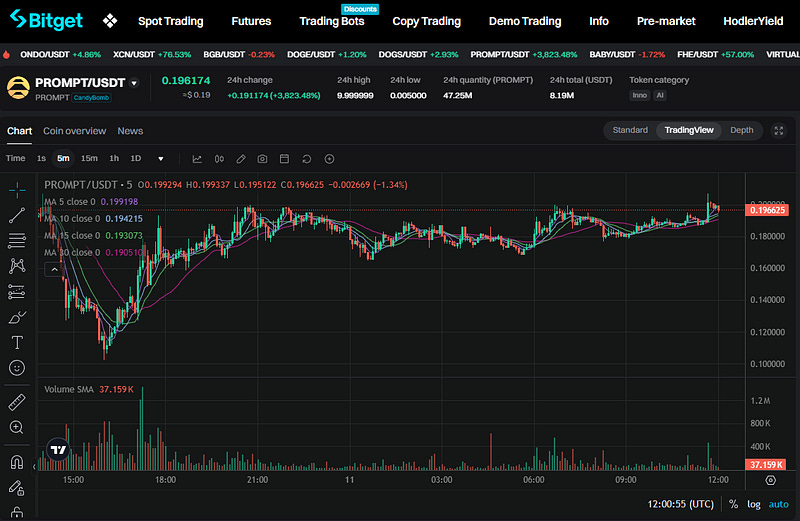Select the crosshair cursor tool

[17, 190]
